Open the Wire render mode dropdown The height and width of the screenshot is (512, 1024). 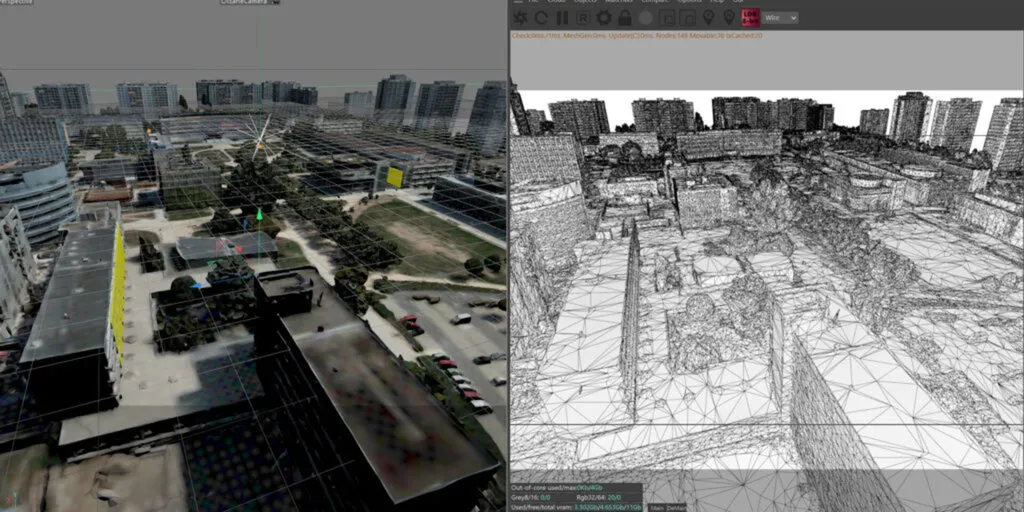tap(780, 18)
